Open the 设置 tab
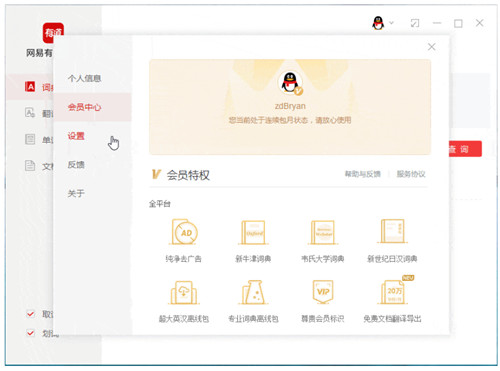 (x=76, y=136)
